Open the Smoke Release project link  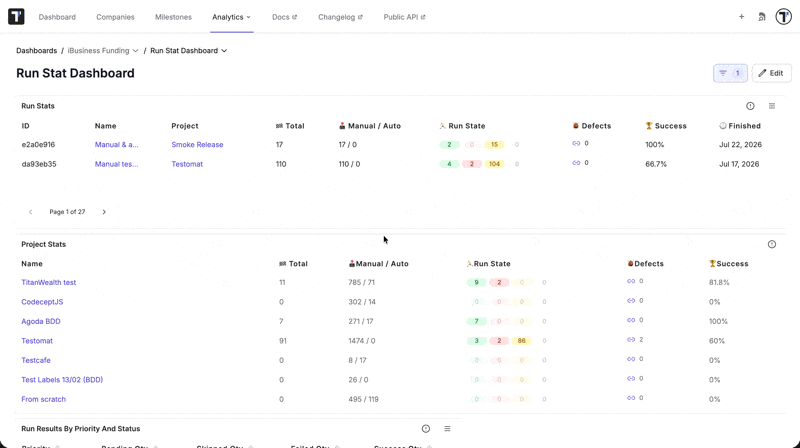197,144
